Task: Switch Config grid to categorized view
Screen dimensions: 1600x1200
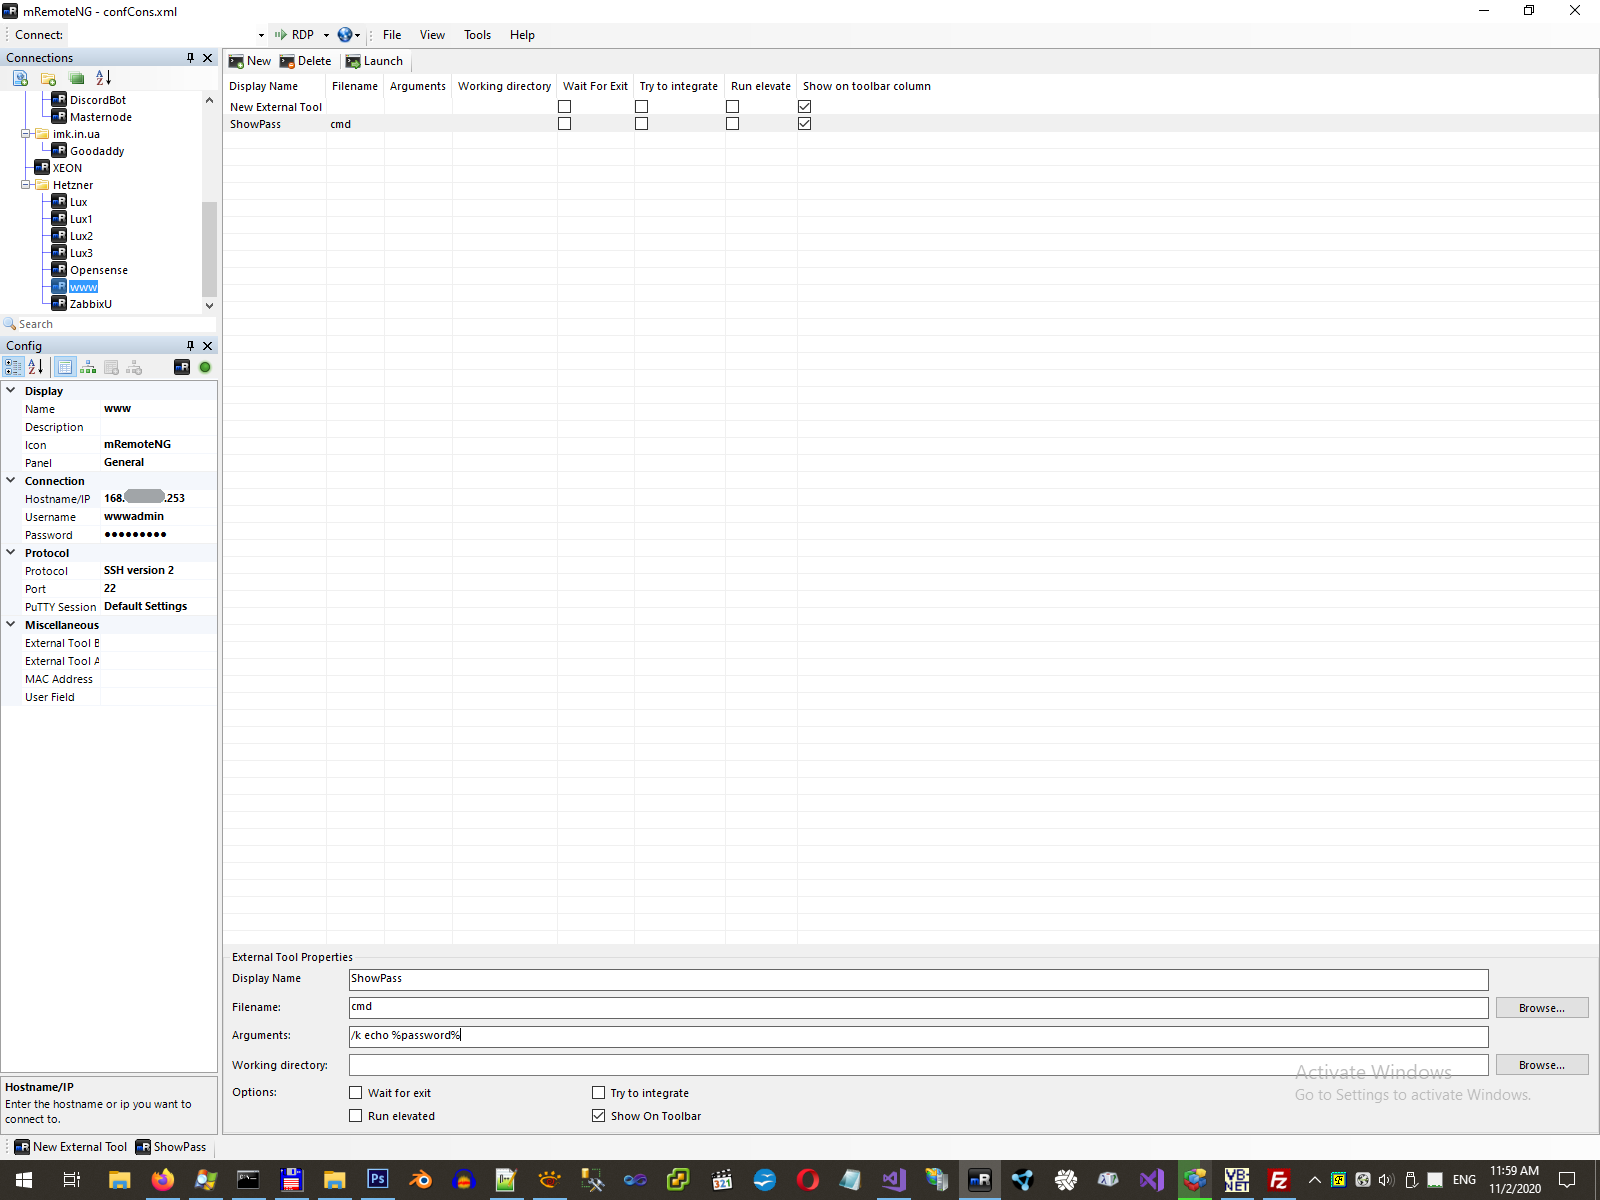Action: point(13,367)
